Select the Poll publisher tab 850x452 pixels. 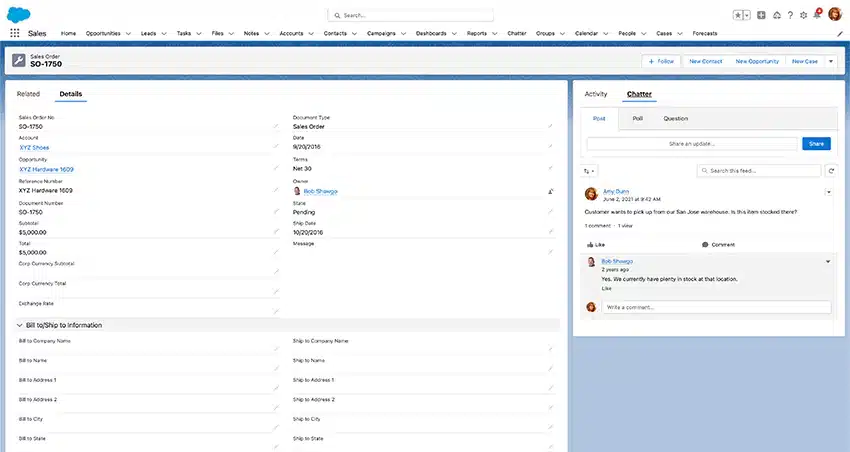[638, 118]
